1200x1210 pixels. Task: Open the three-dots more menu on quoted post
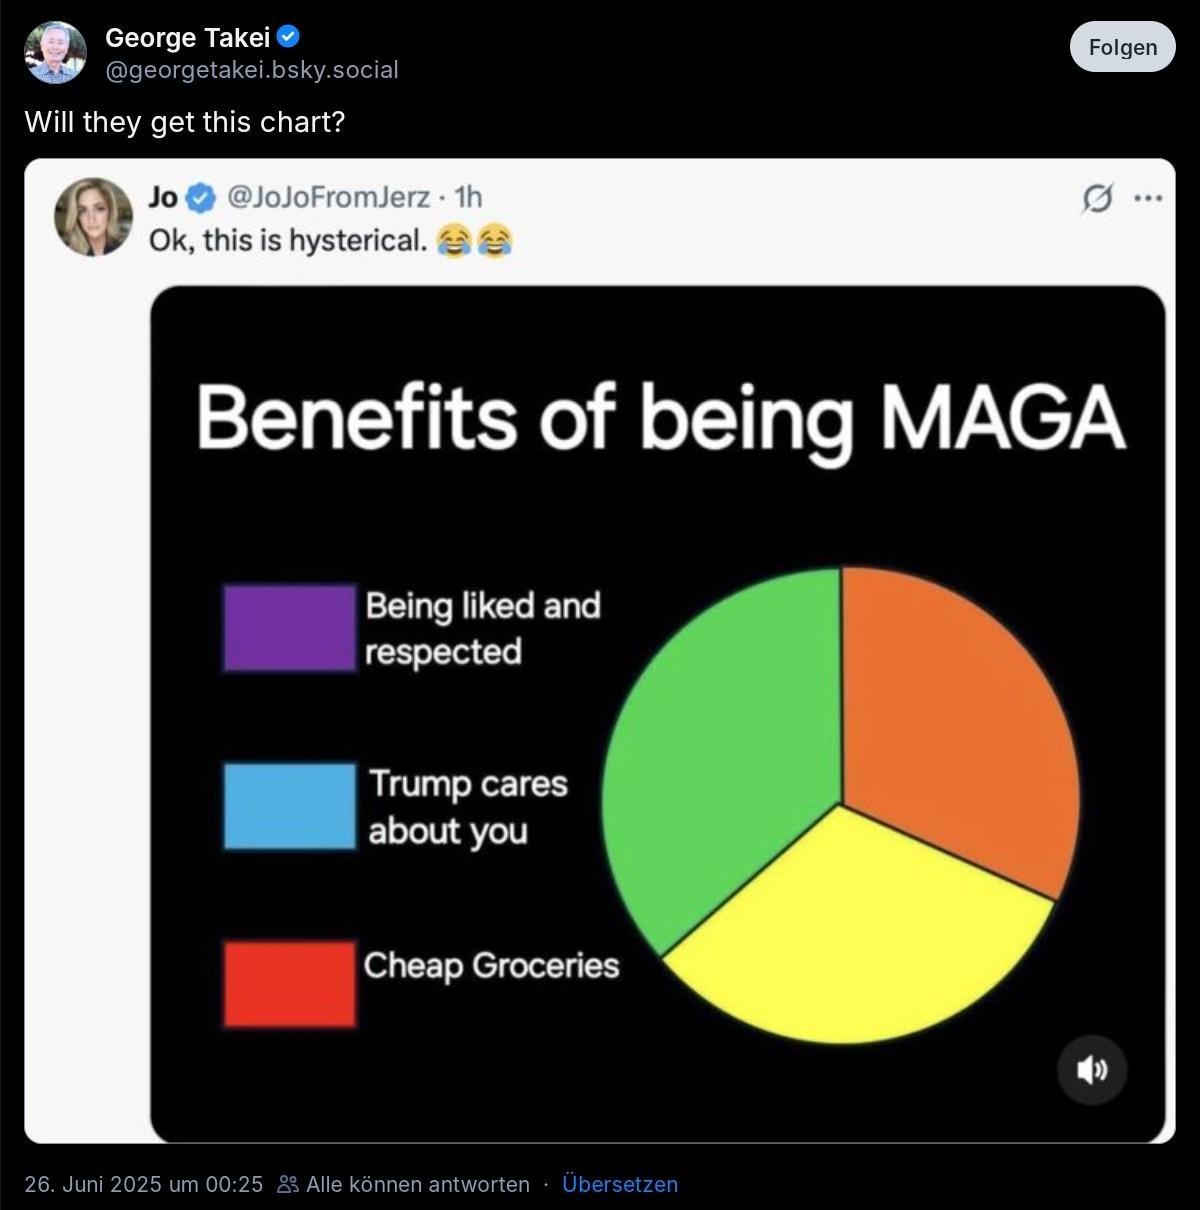[1147, 199]
